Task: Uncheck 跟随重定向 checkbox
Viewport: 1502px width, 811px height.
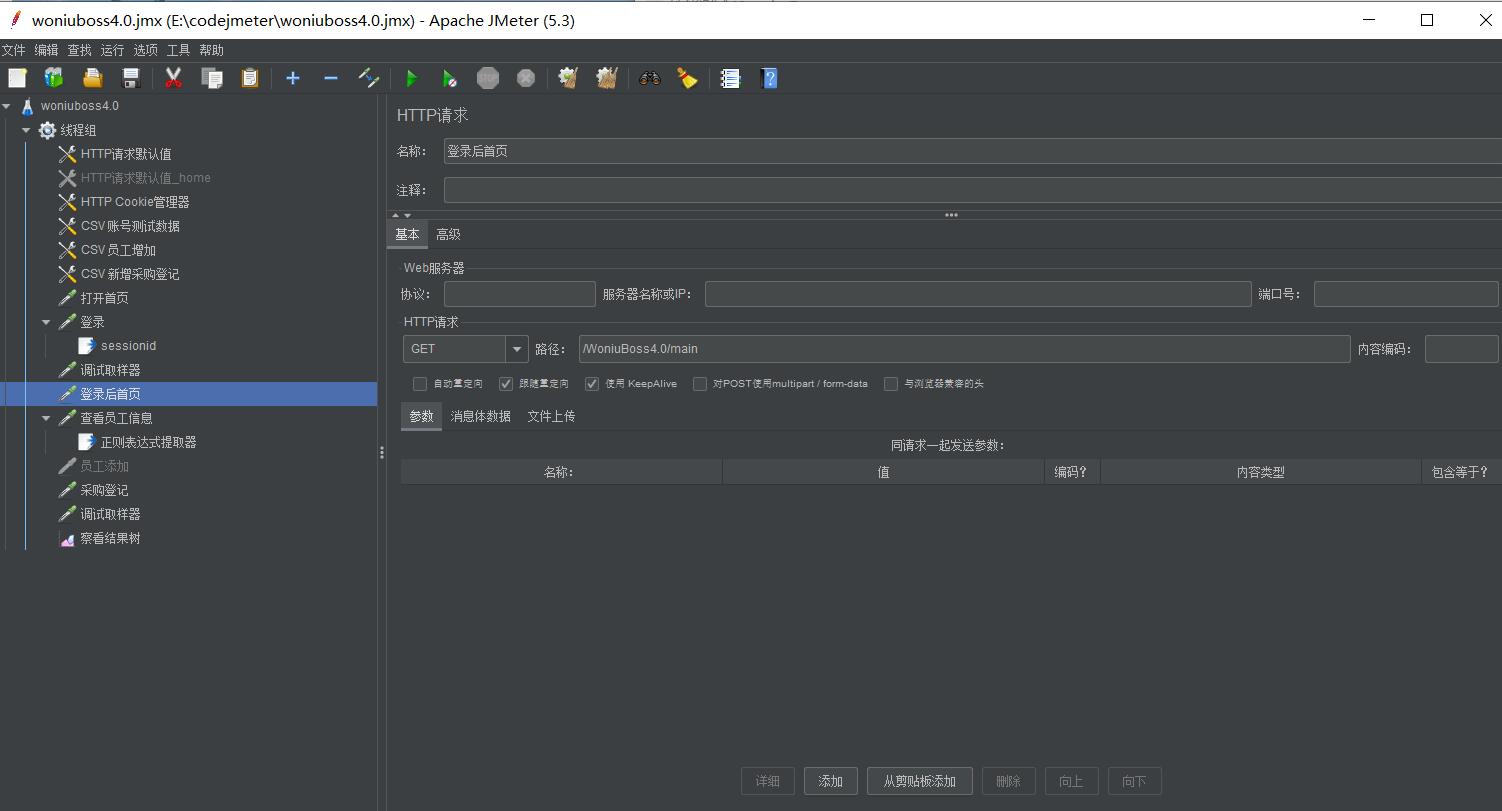Action: pos(506,384)
